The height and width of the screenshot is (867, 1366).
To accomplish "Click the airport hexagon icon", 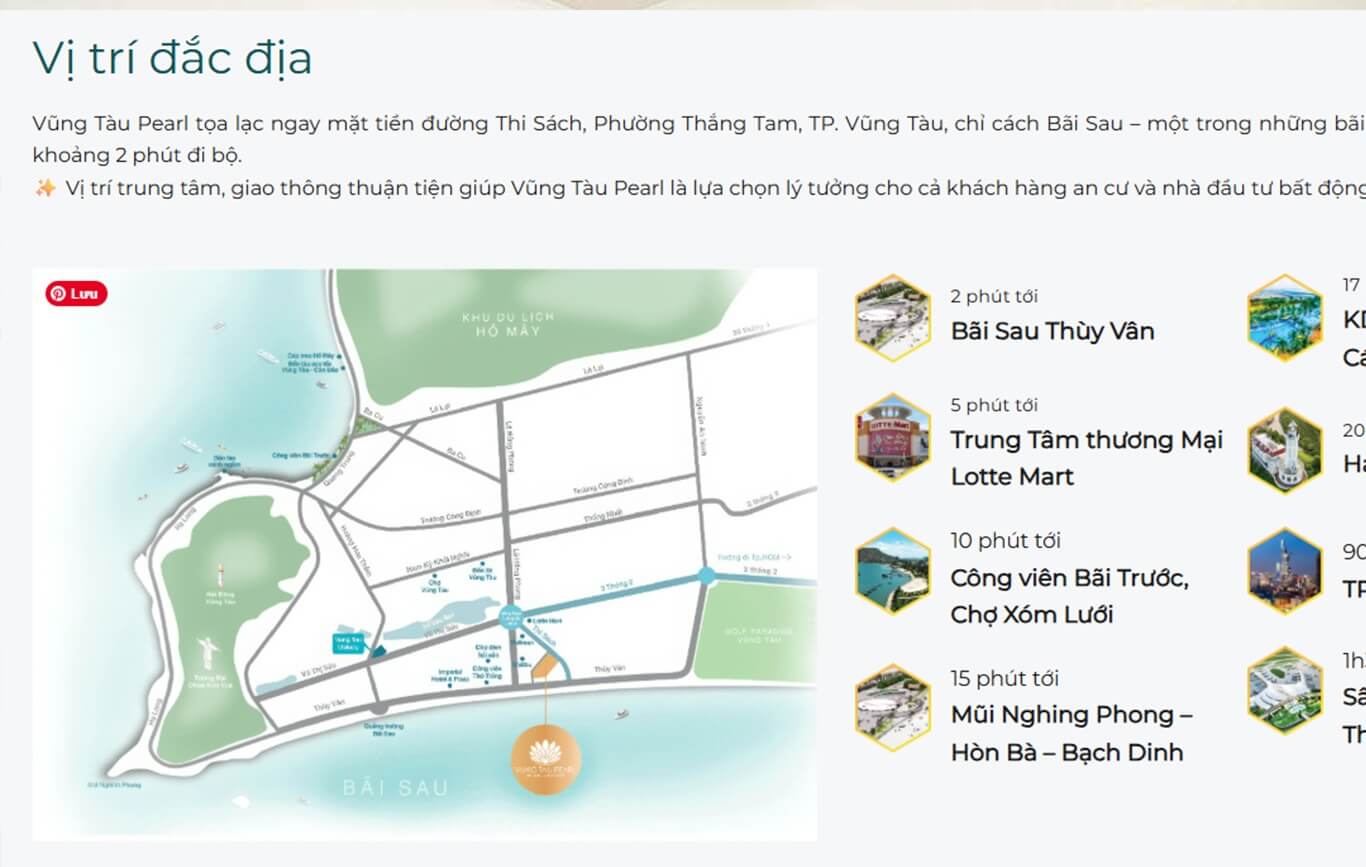I will point(1285,690).
